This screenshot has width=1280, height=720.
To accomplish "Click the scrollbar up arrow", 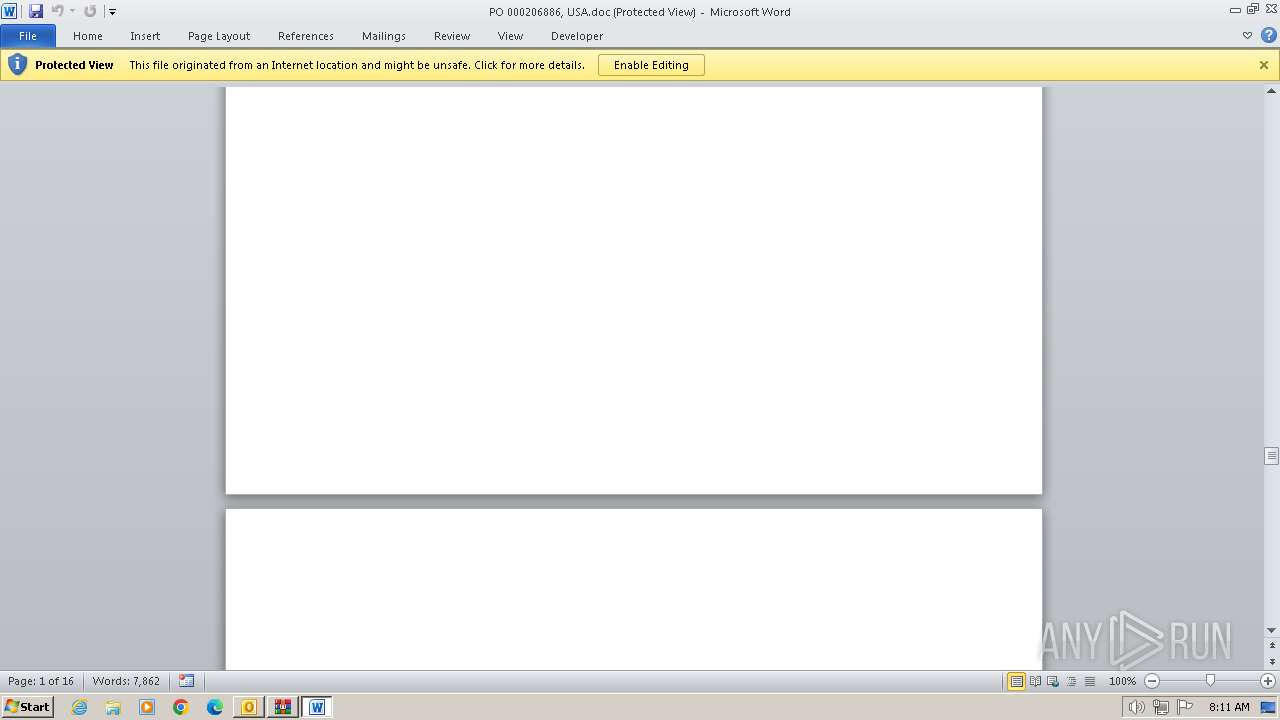I will pyautogui.click(x=1272, y=91).
